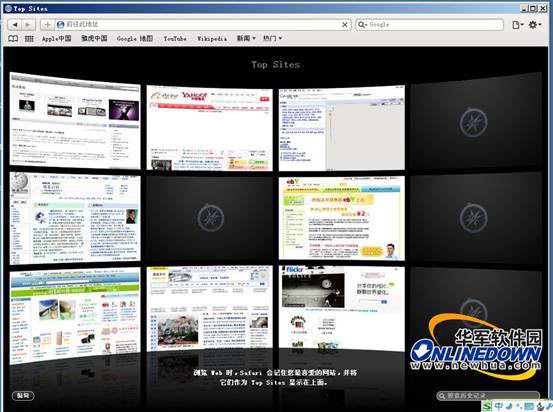Open the Page menu icon
Viewport: 553px width, 412px height.
518,25
